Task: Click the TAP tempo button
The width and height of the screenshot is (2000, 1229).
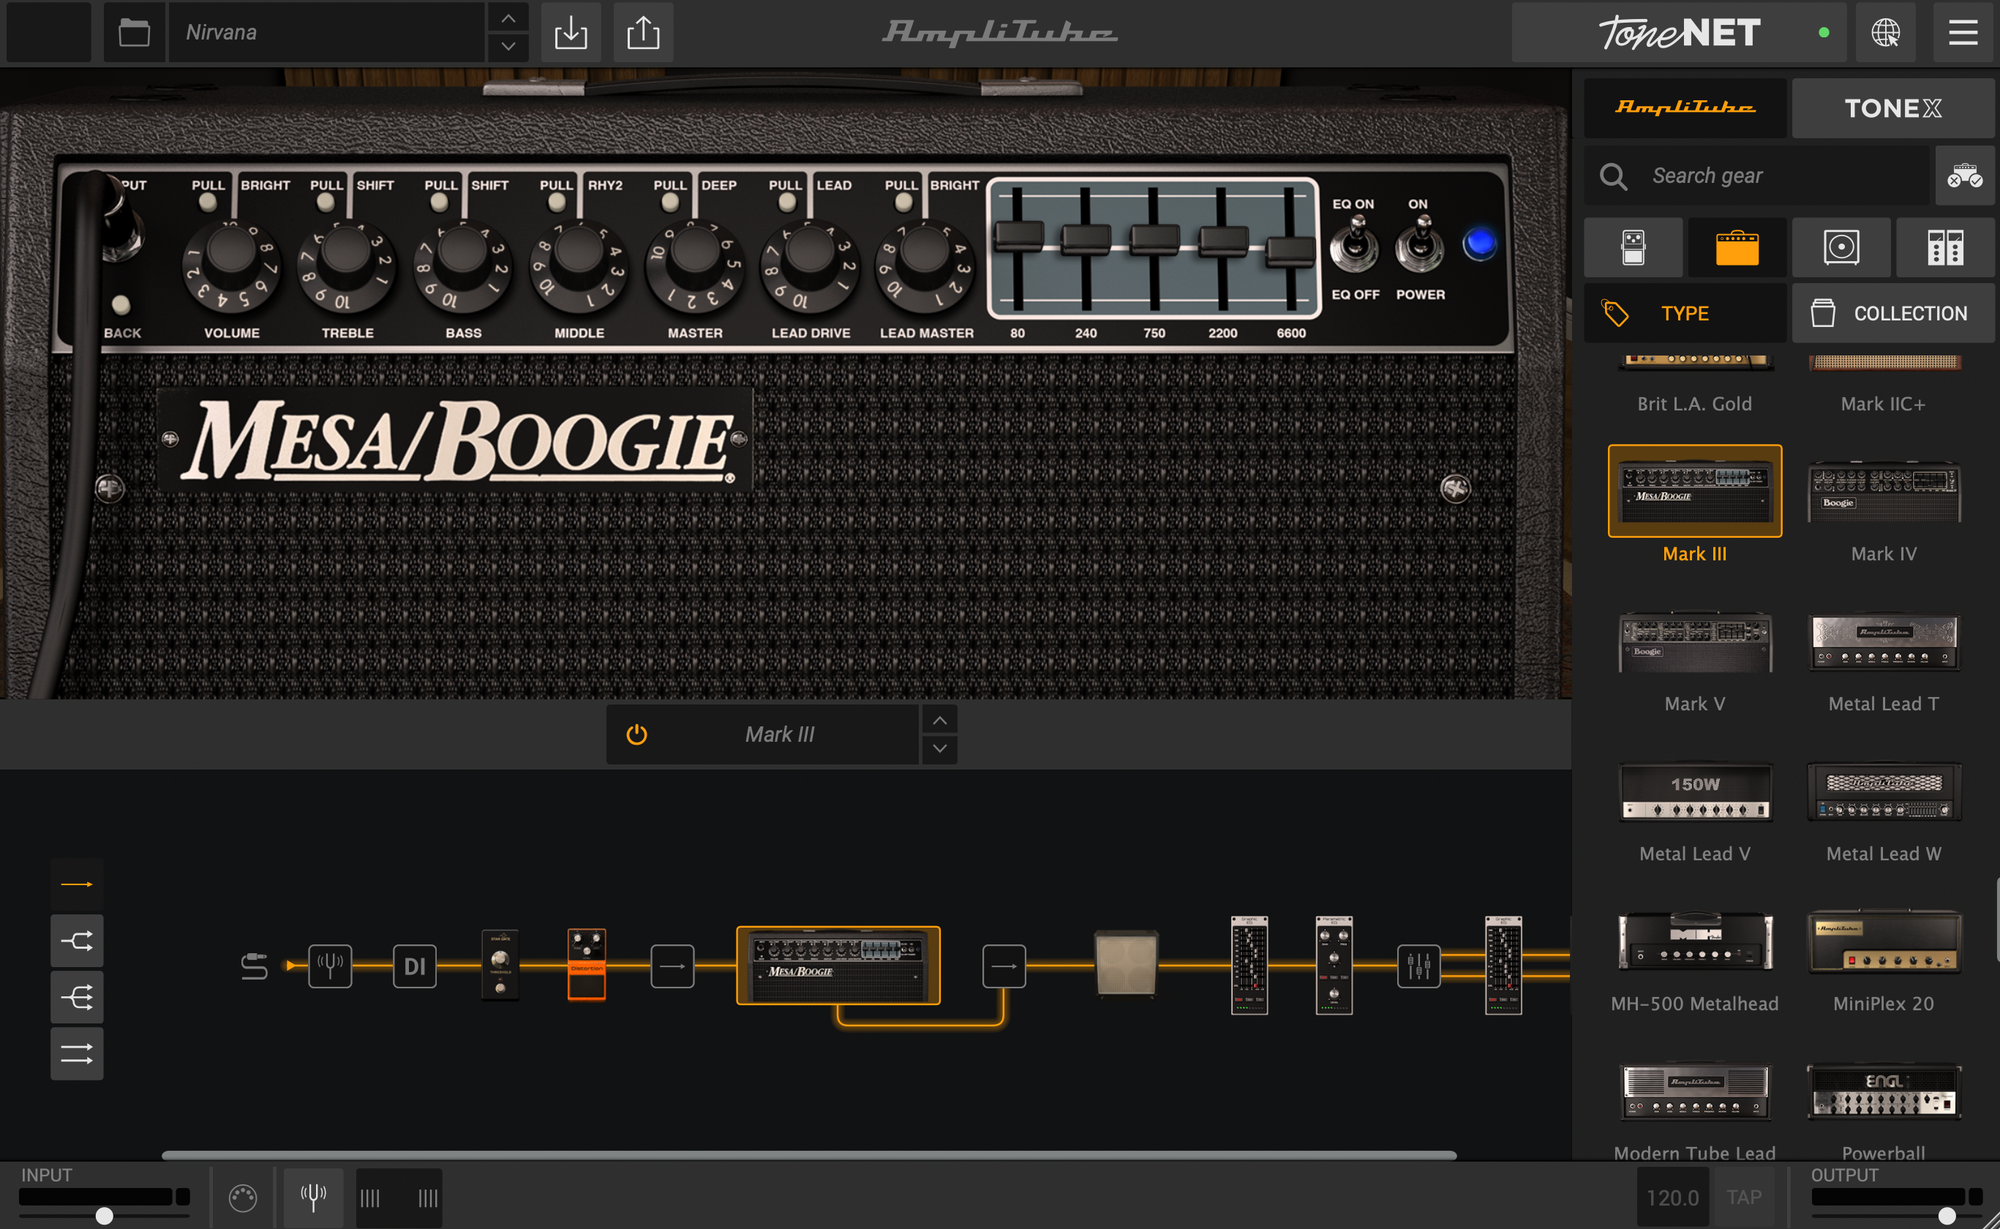Action: (1744, 1196)
